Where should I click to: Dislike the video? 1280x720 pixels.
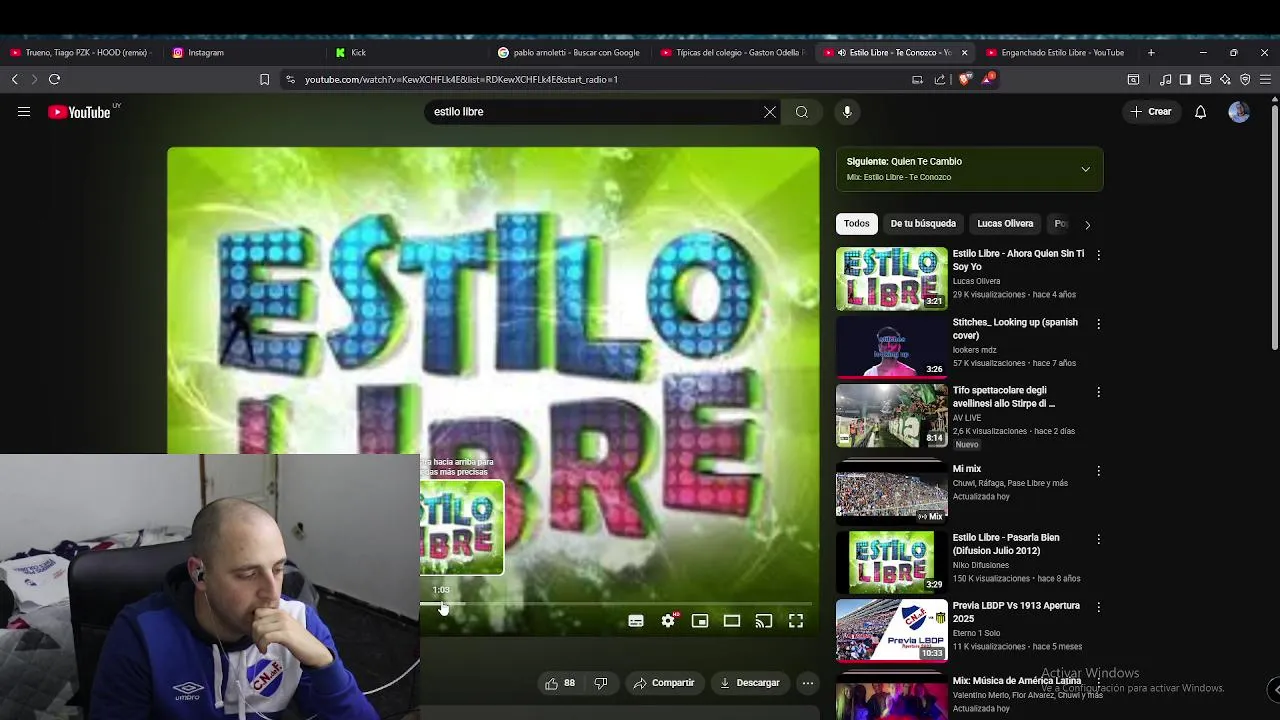click(x=601, y=683)
